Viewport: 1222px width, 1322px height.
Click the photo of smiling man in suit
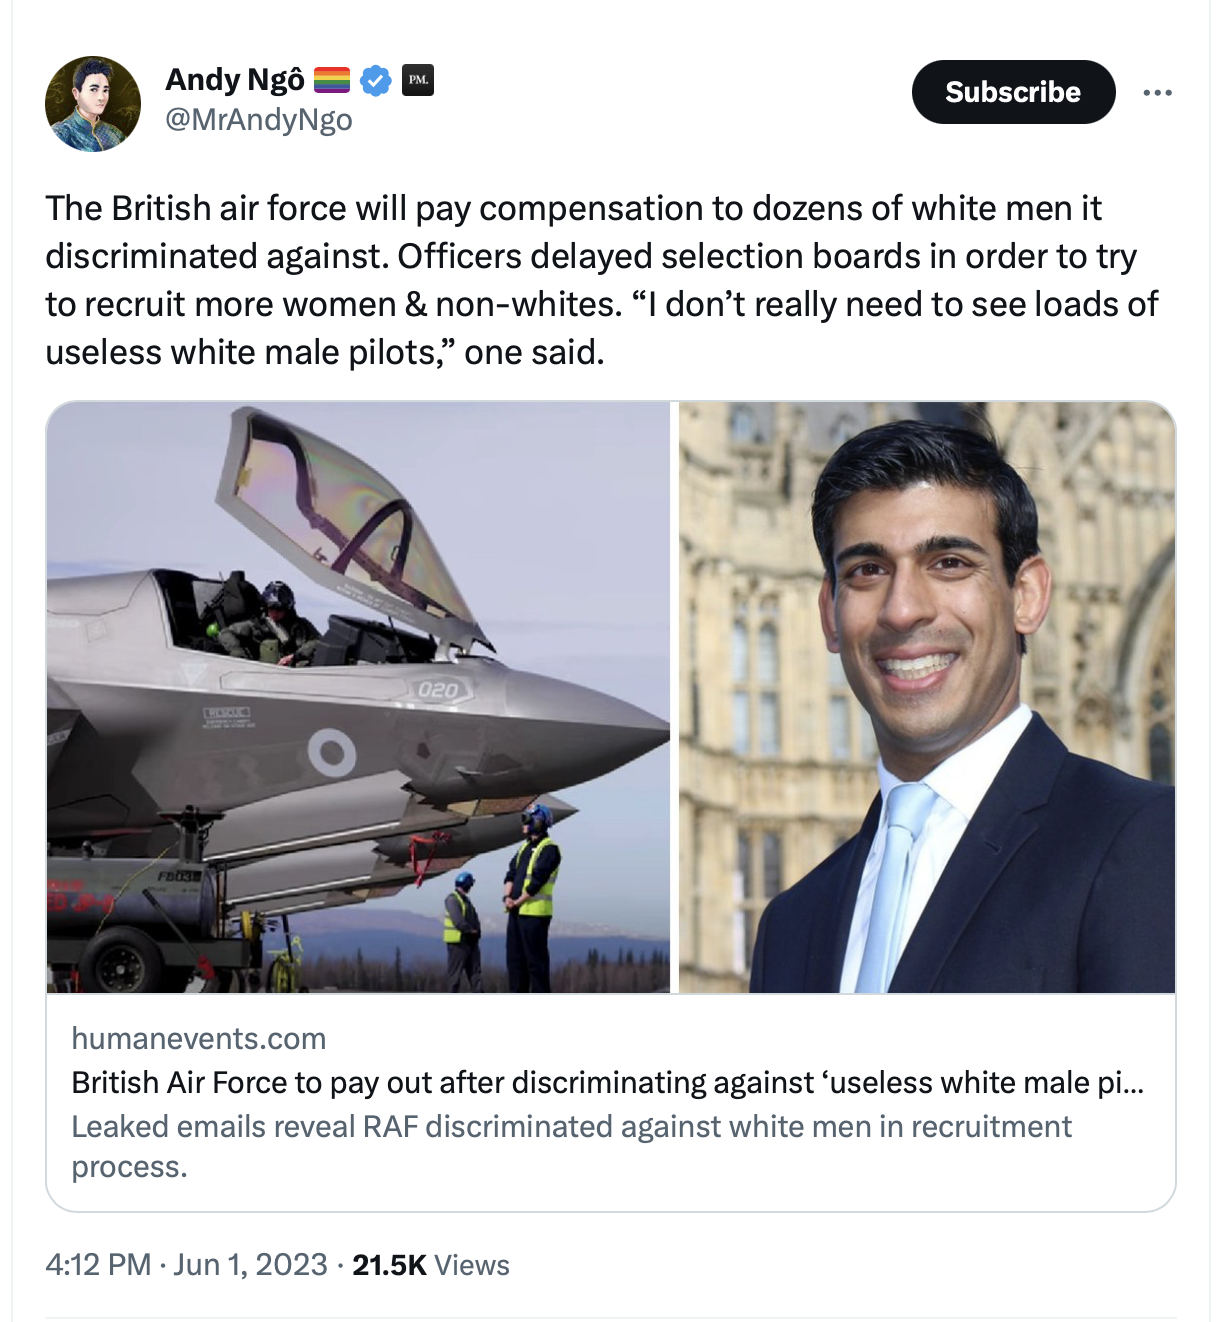(927, 697)
